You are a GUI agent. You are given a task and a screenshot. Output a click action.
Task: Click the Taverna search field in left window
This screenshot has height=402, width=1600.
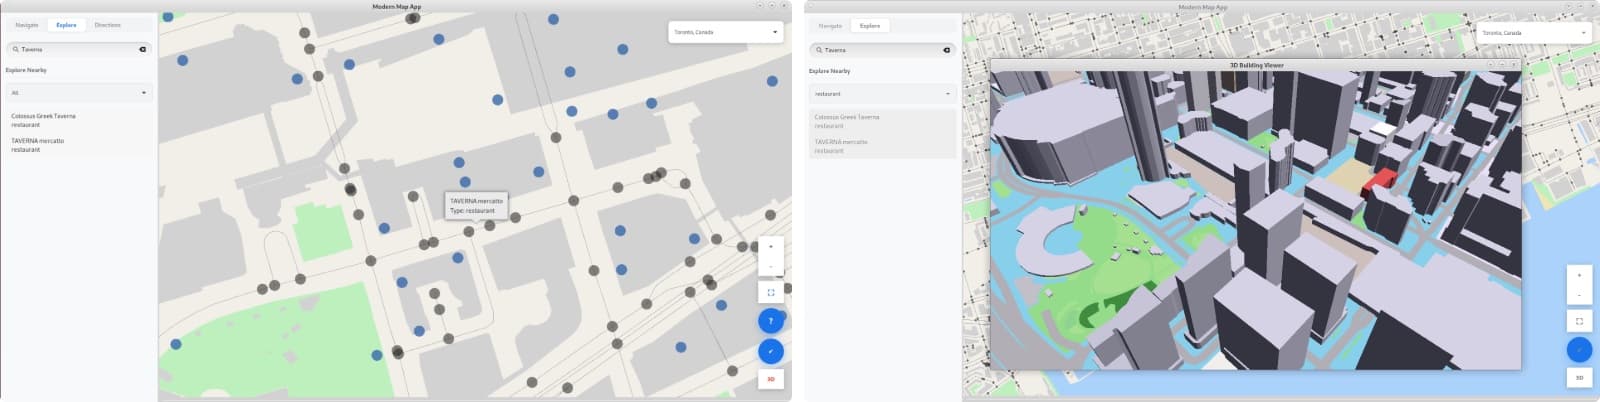pos(78,49)
